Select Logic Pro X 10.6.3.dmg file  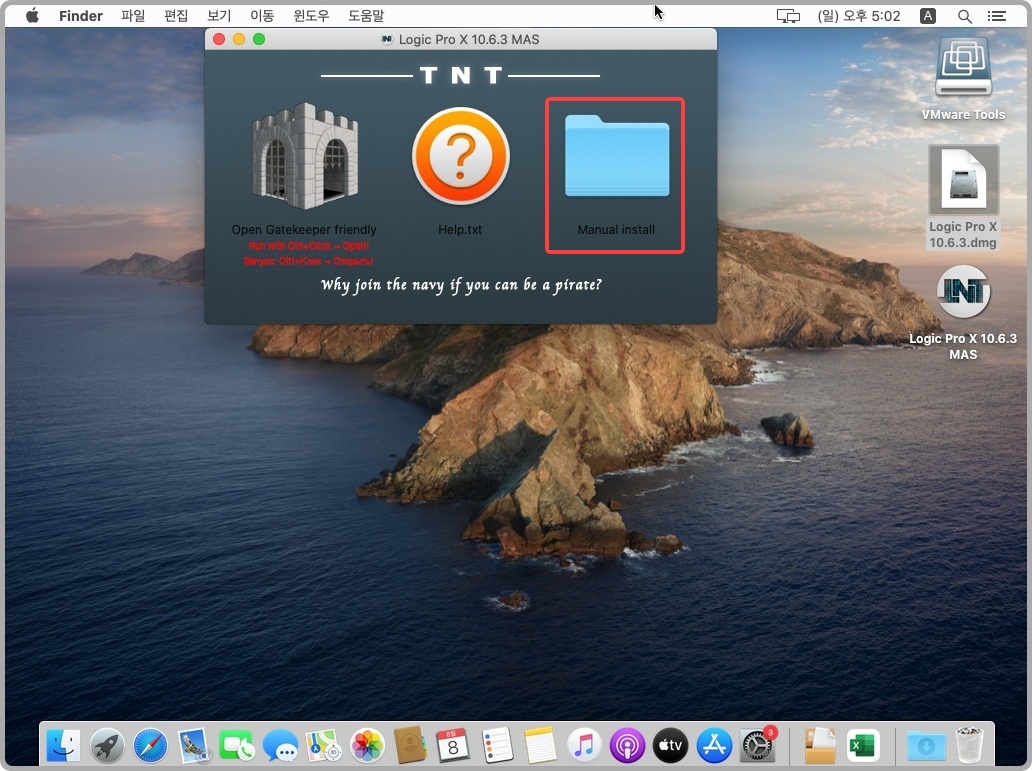[x=963, y=179]
